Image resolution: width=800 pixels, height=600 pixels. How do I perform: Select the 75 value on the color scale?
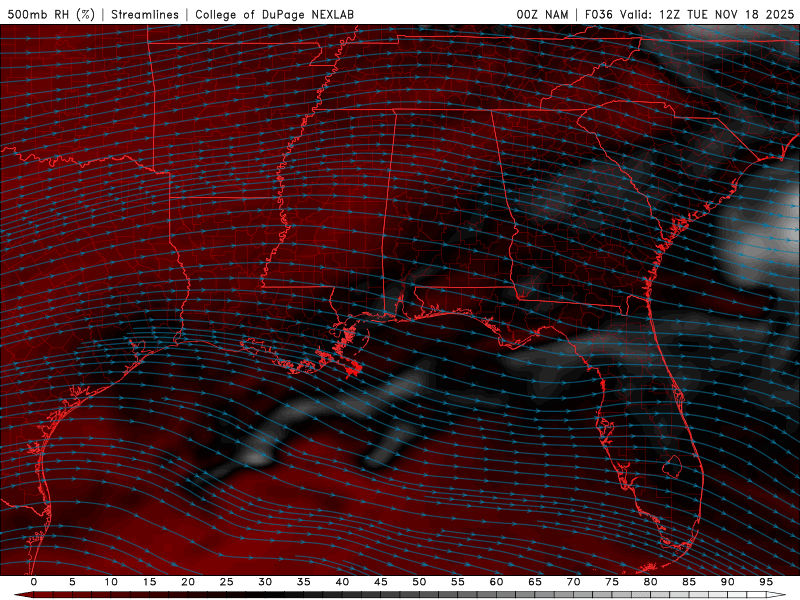[x=612, y=582]
